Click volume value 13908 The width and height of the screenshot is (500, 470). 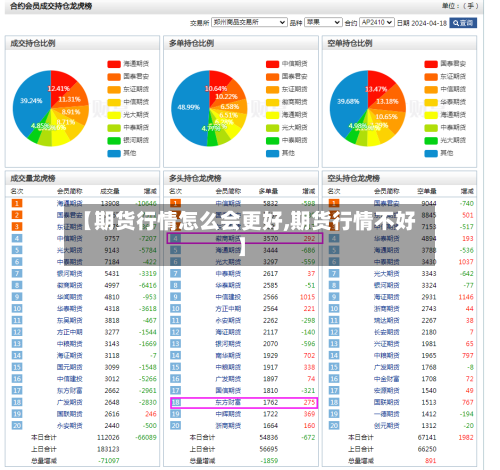click(110, 203)
